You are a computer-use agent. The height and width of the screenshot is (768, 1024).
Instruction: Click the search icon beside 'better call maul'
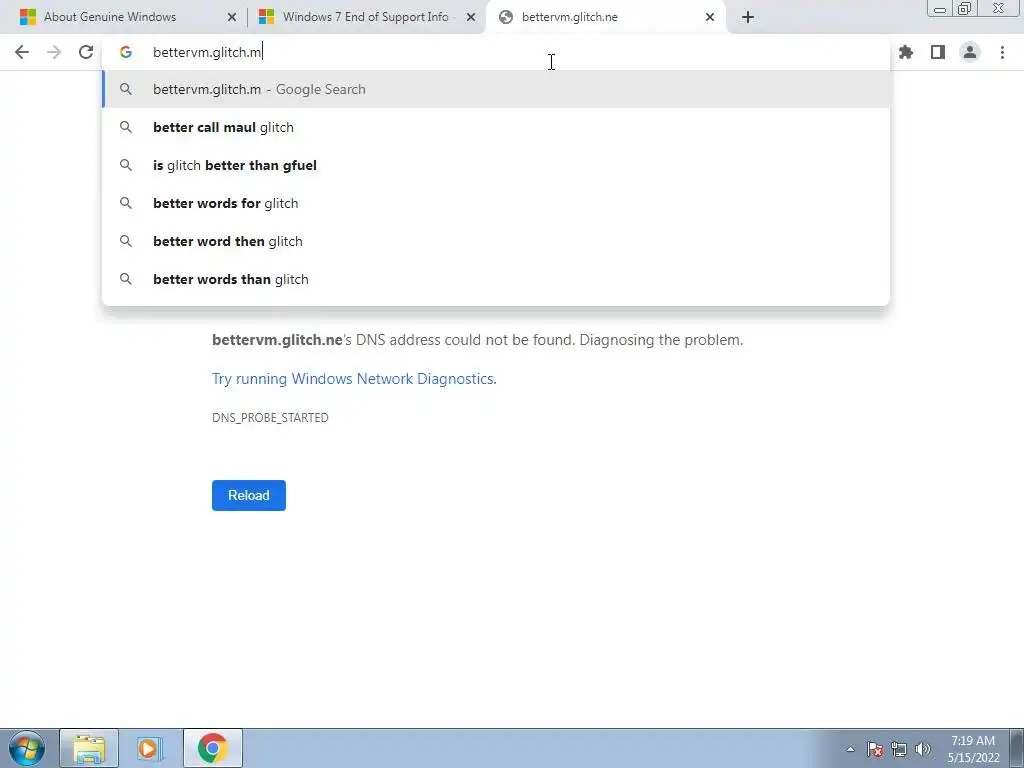click(125, 127)
